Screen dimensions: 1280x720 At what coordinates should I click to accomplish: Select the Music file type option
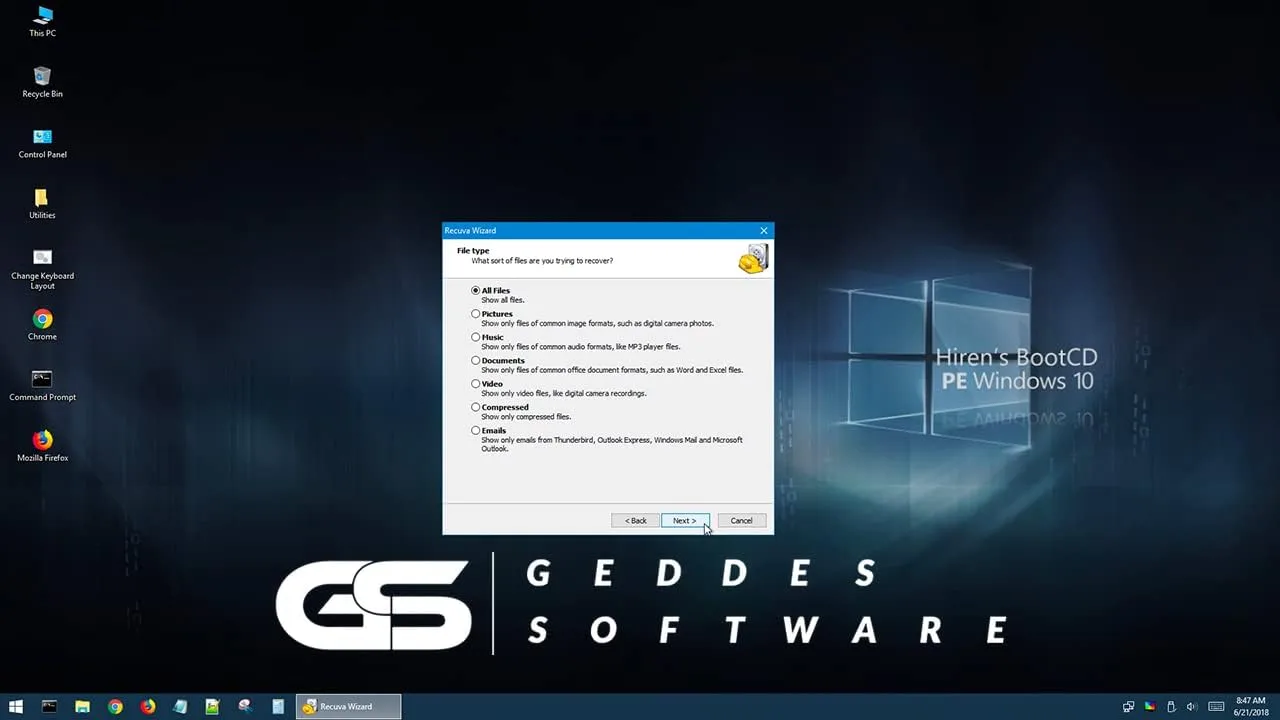pyautogui.click(x=476, y=337)
